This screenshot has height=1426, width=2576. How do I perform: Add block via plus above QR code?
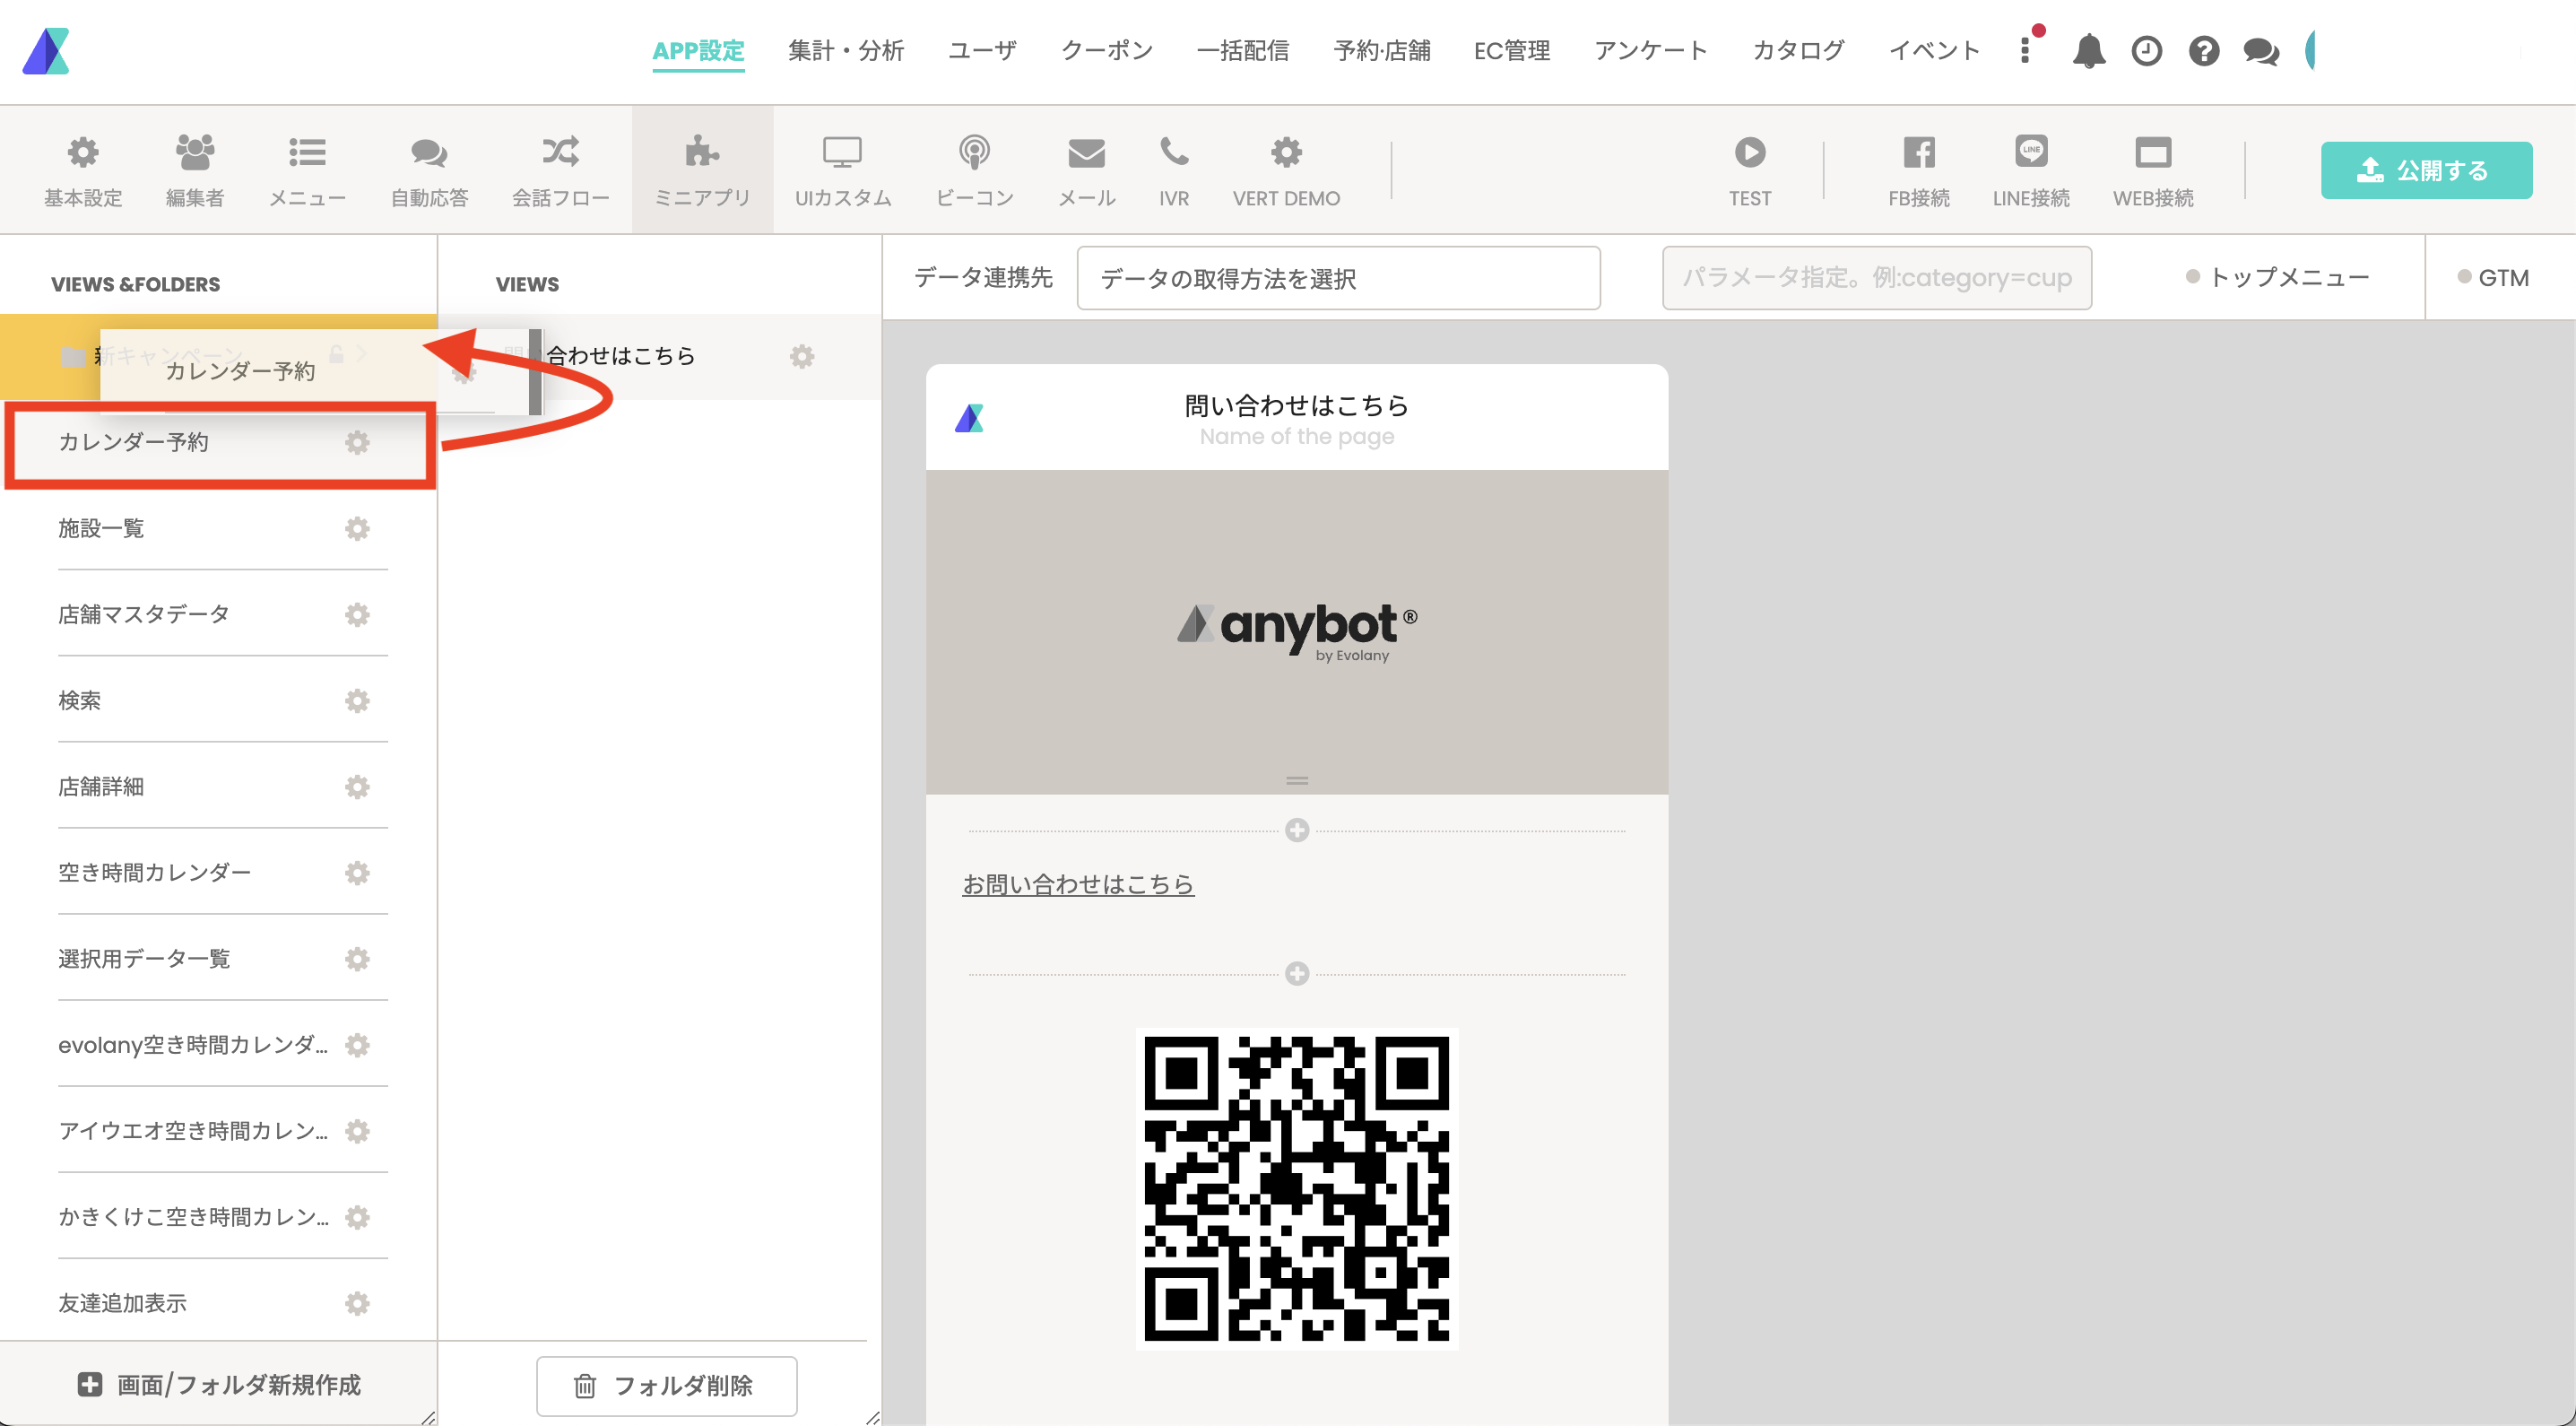(1296, 974)
